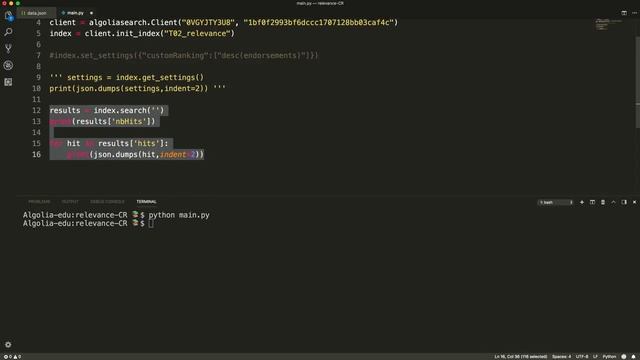This screenshot has width=640, height=360.
Task: Click json.dumps(settings on line 10
Action: 118,88
